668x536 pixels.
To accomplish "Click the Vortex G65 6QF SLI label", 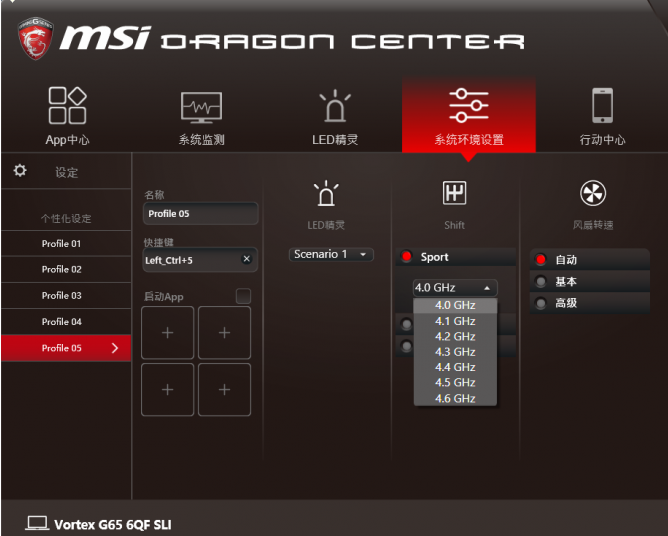I will 113,524.
